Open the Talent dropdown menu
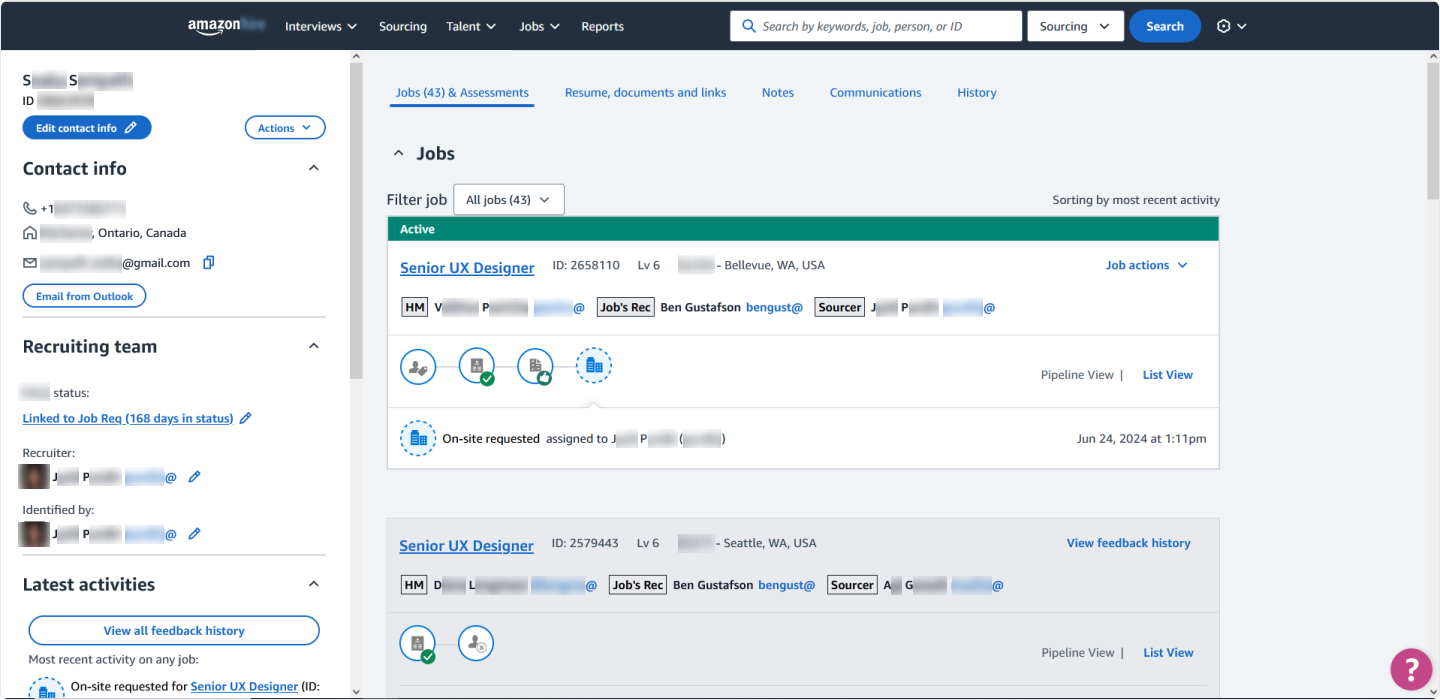The height and width of the screenshot is (700, 1440). click(471, 26)
